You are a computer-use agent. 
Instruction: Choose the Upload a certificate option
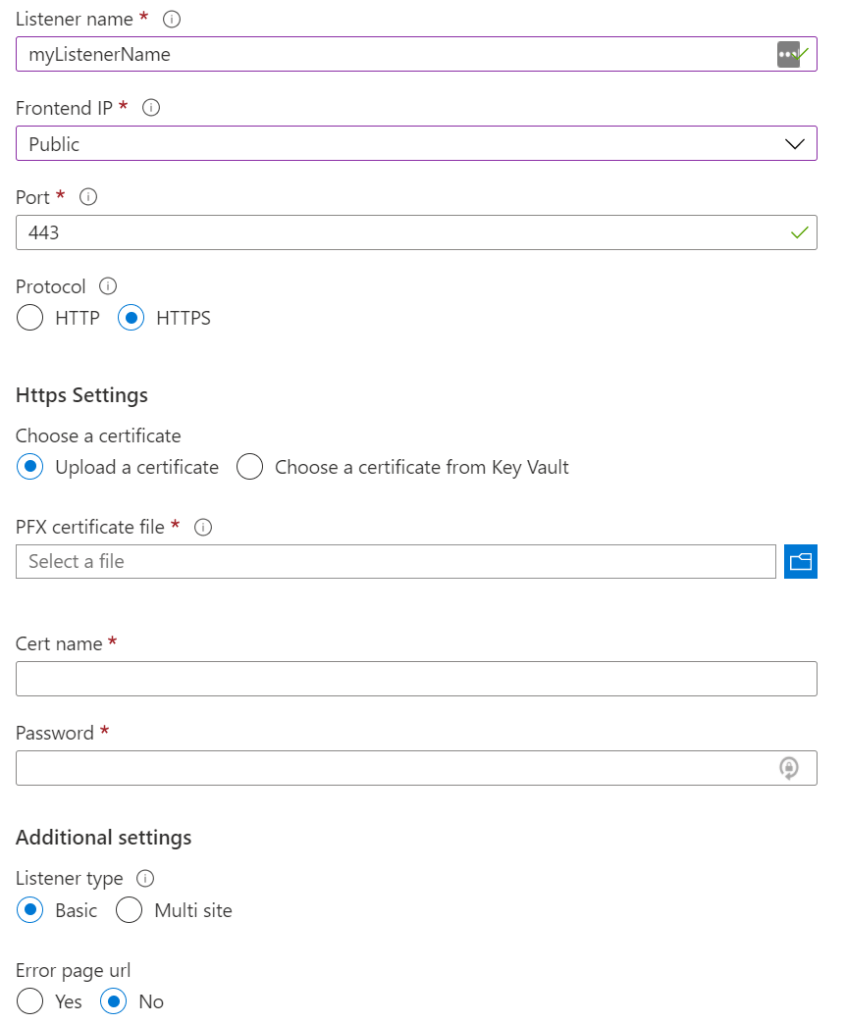click(30, 467)
